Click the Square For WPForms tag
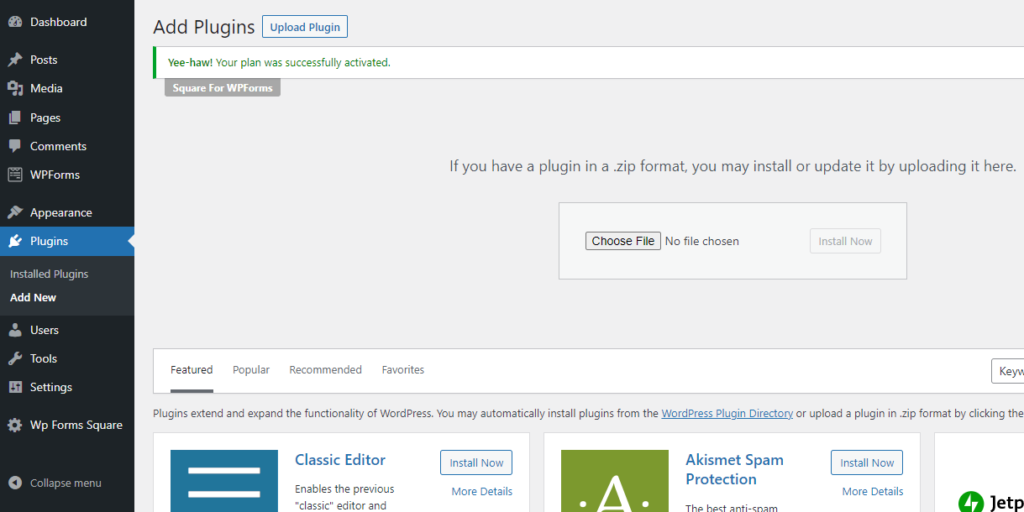 [x=223, y=88]
